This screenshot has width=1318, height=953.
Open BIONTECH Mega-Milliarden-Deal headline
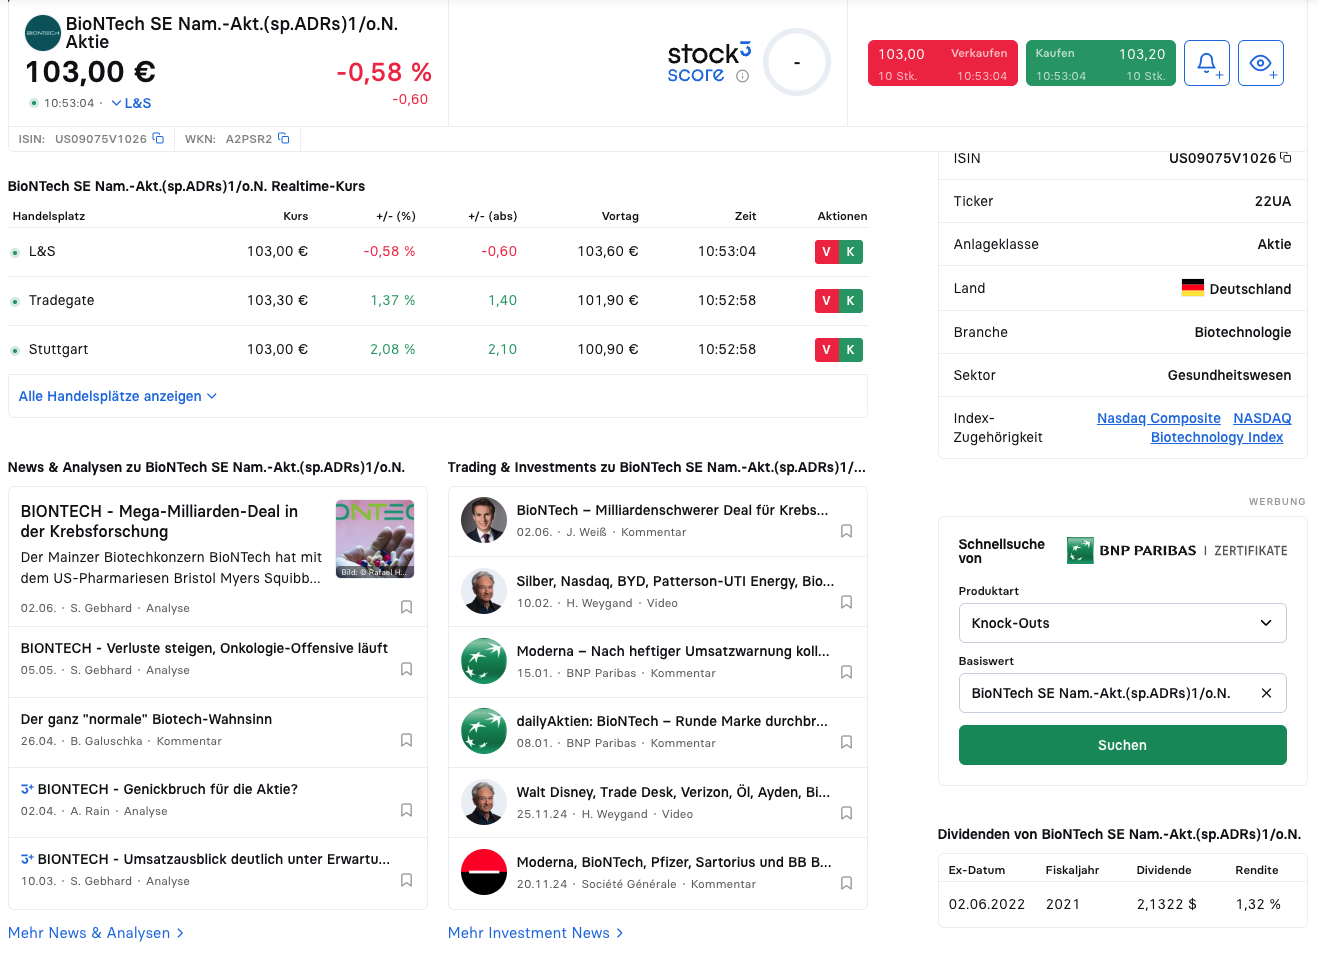(x=159, y=521)
